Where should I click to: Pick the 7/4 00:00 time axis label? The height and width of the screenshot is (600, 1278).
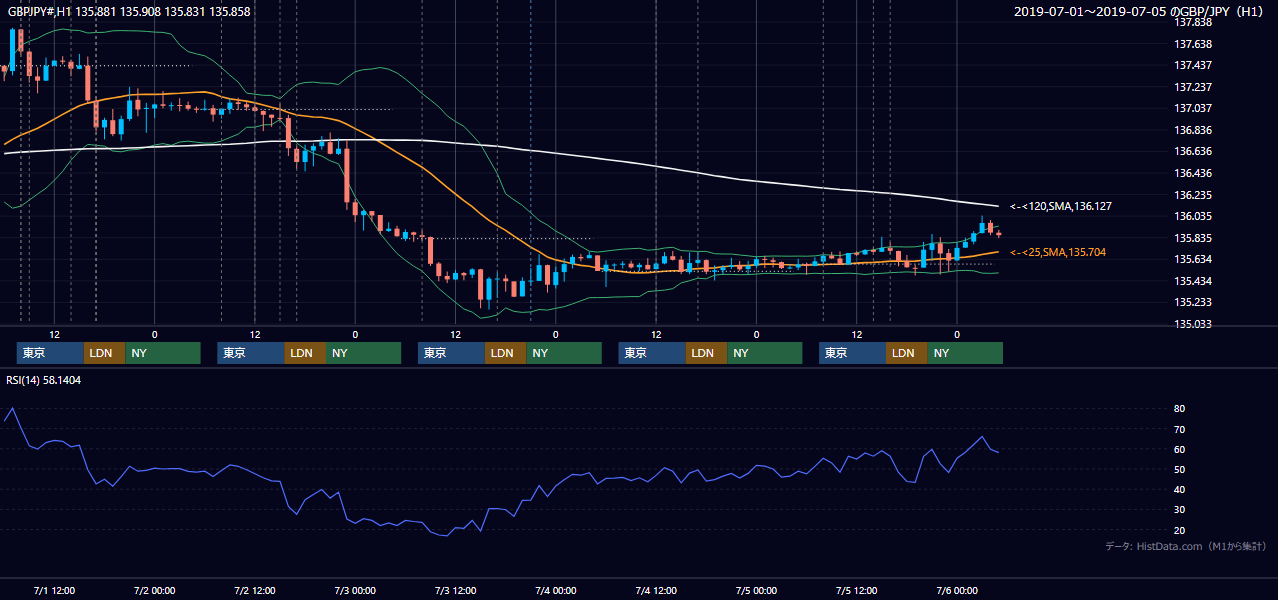(x=555, y=590)
